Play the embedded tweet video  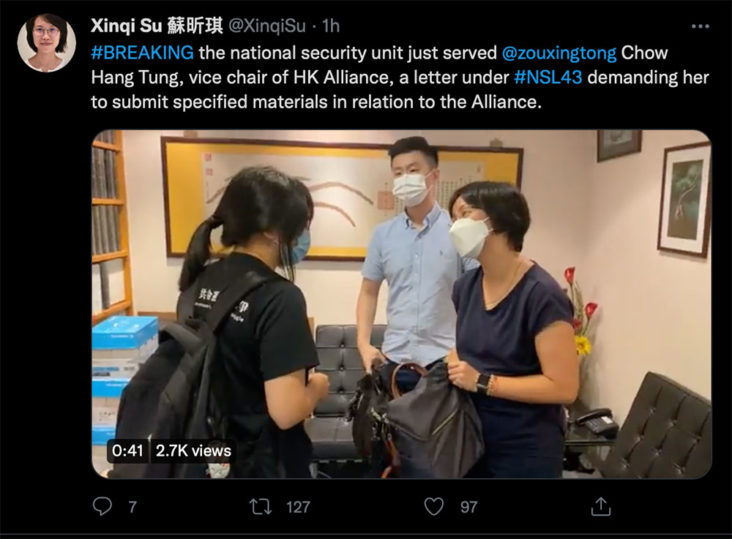point(401,304)
